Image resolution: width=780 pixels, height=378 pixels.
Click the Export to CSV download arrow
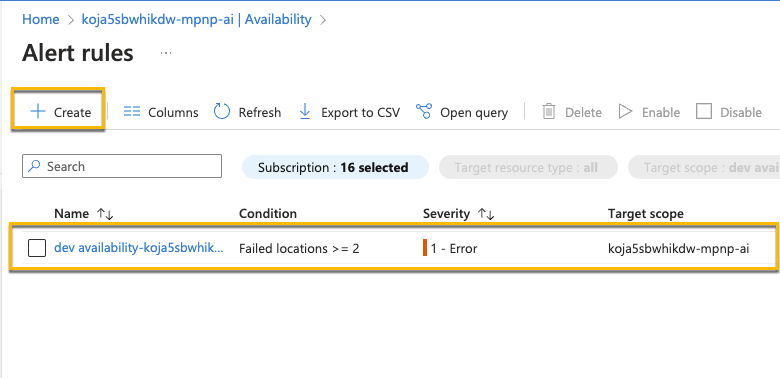point(304,111)
